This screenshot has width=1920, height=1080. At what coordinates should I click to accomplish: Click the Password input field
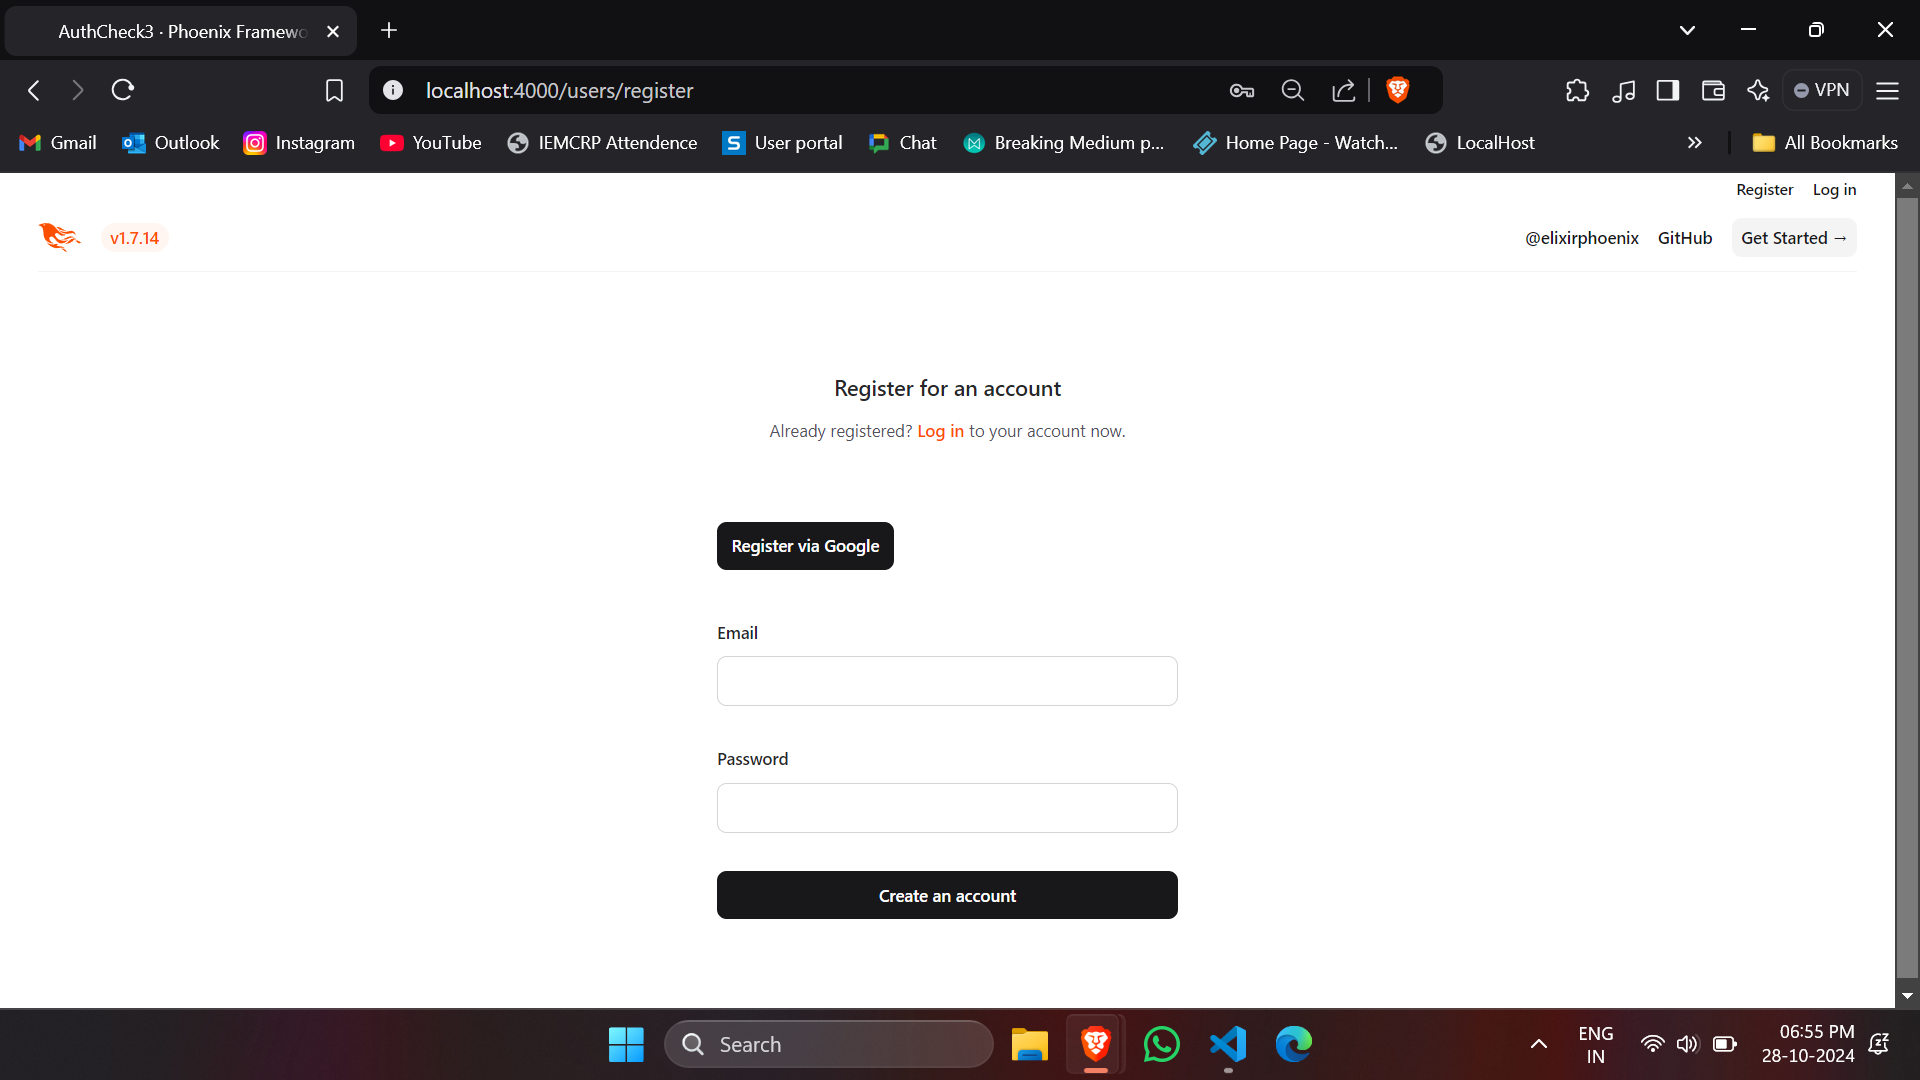click(x=947, y=807)
